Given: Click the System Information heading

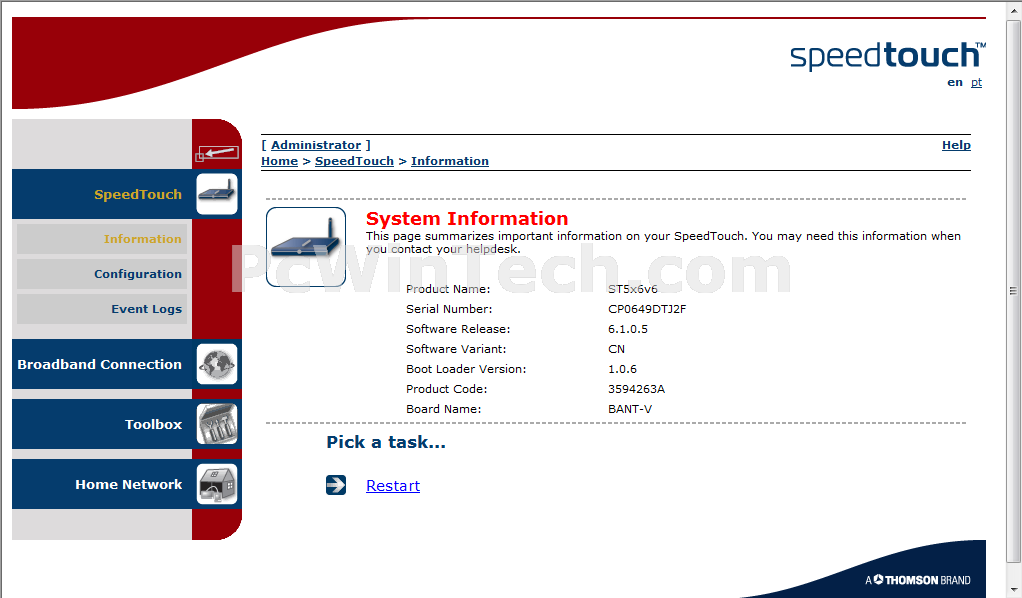Looking at the screenshot, I should pyautogui.click(x=467, y=218).
